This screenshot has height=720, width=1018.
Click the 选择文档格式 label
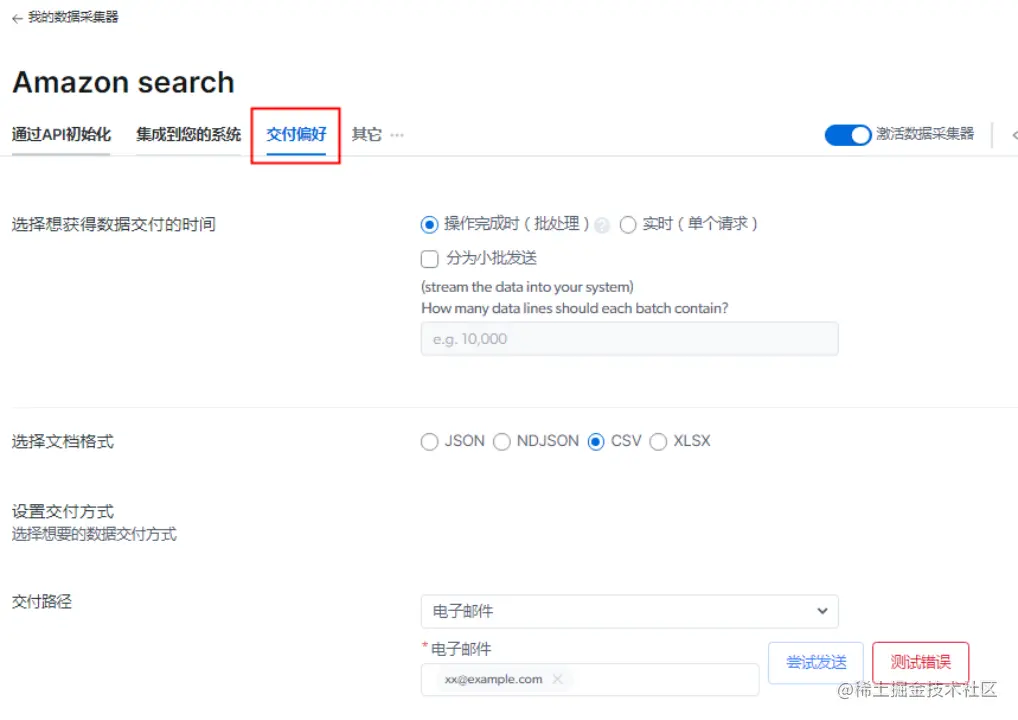coord(62,441)
